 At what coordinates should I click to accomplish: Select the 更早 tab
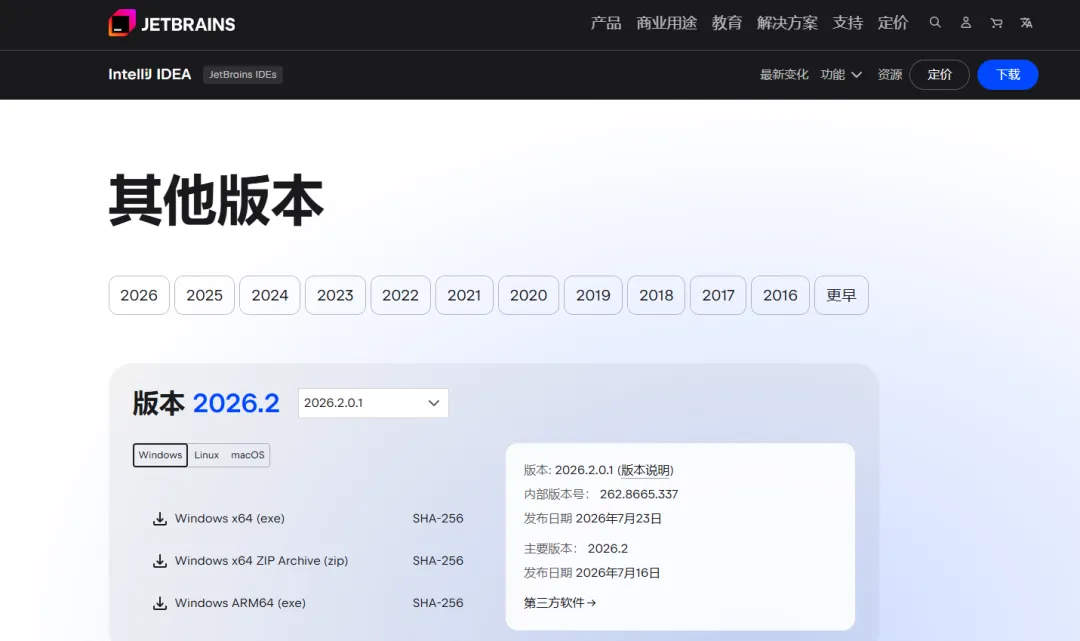[842, 295]
